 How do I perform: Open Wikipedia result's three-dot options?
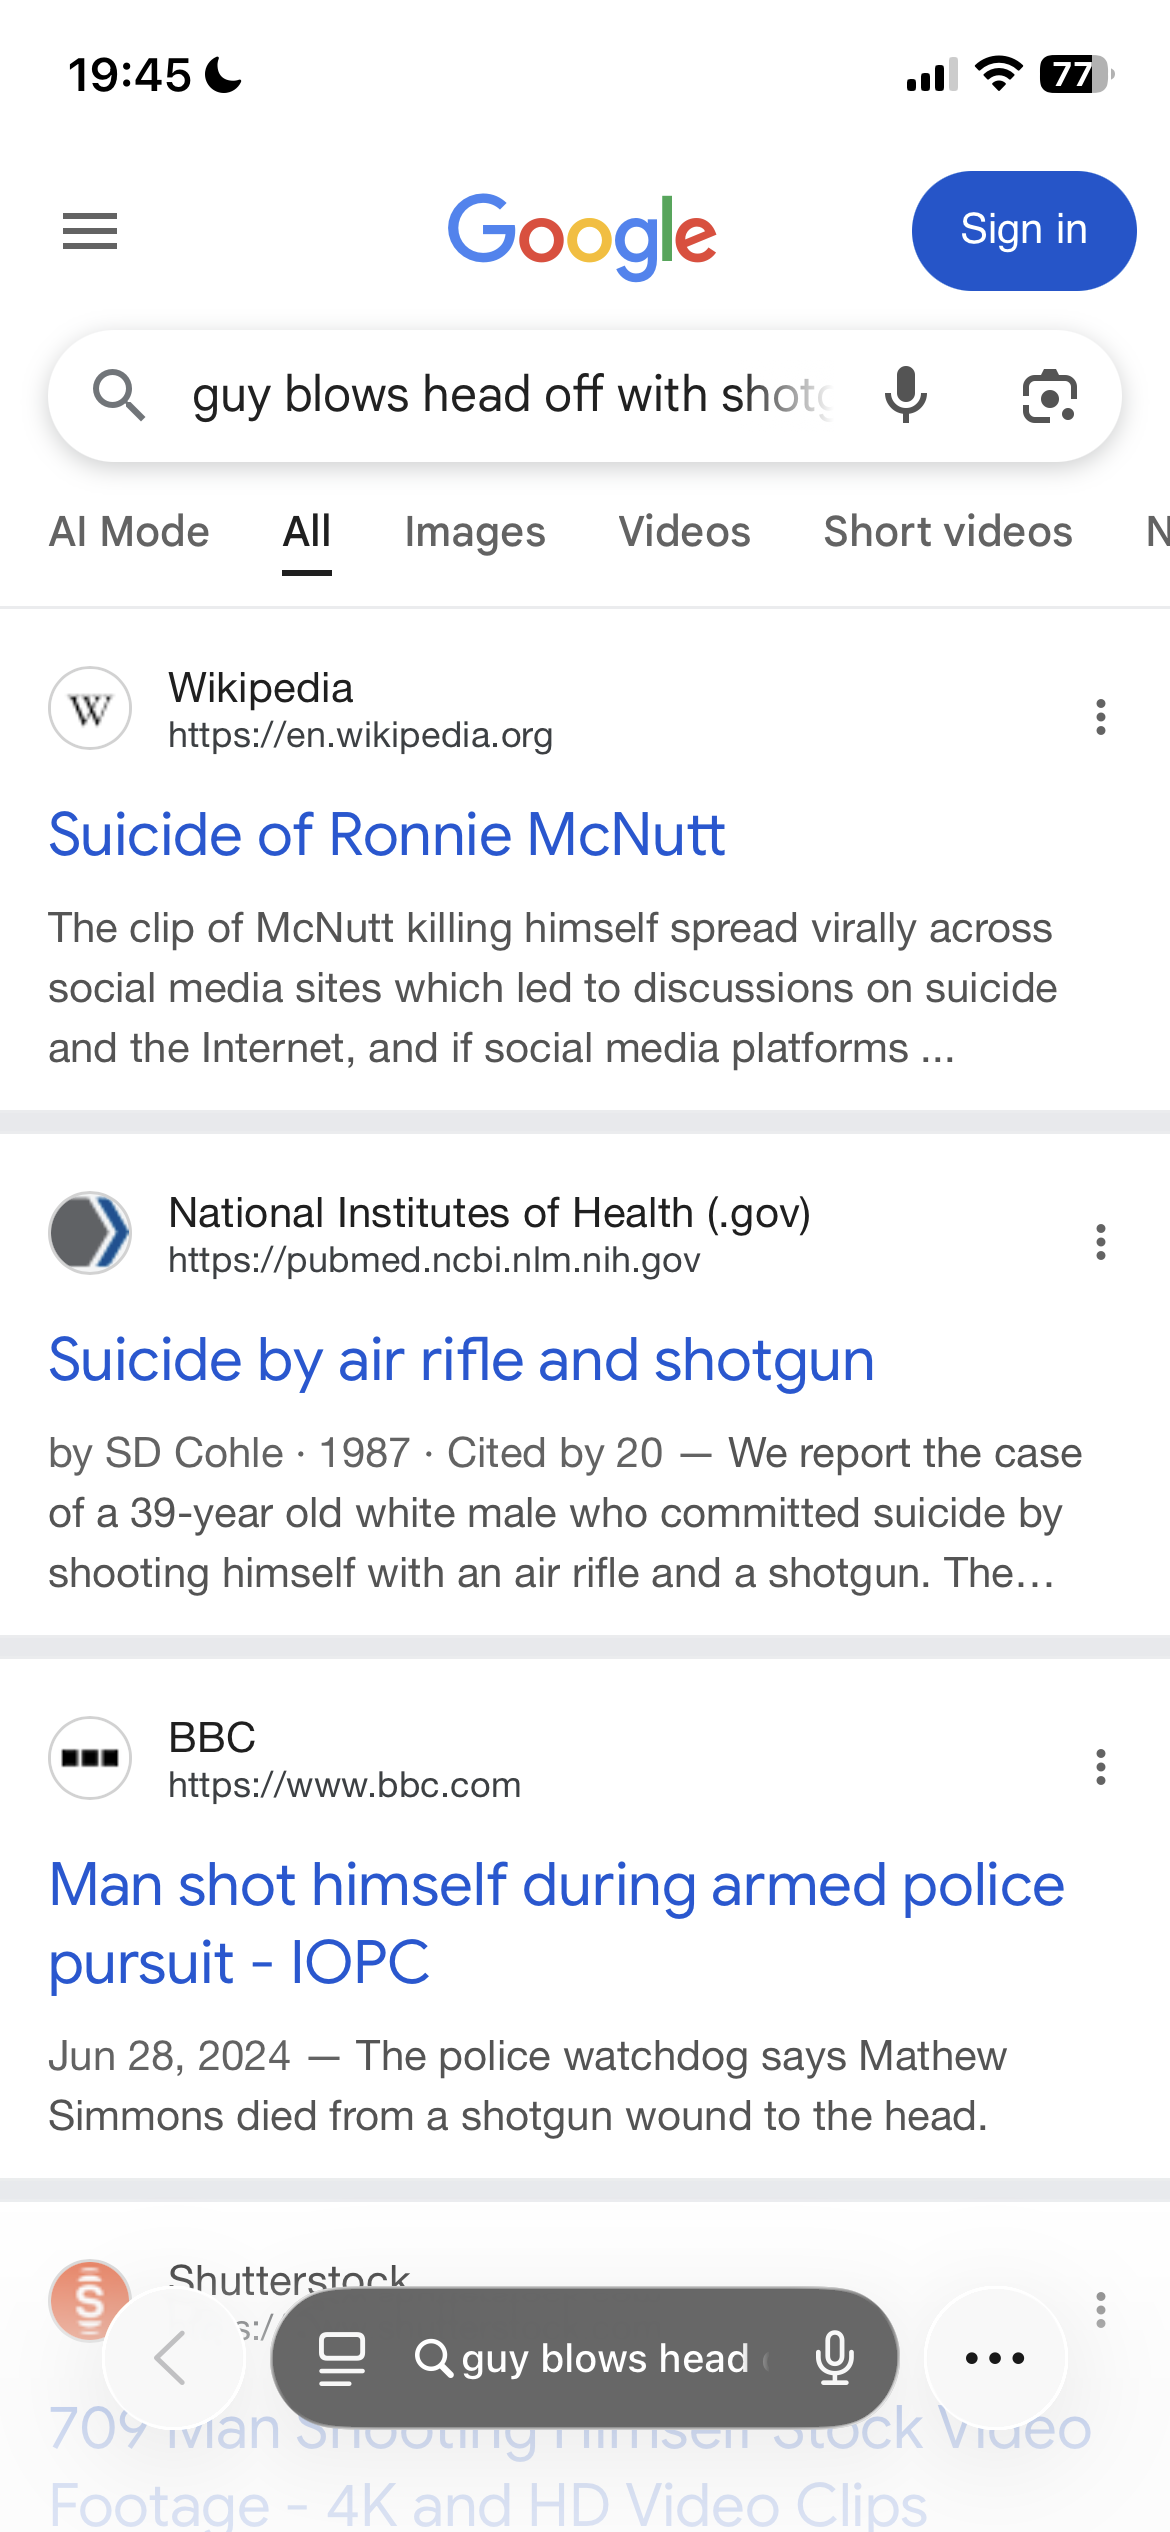click(x=1101, y=717)
